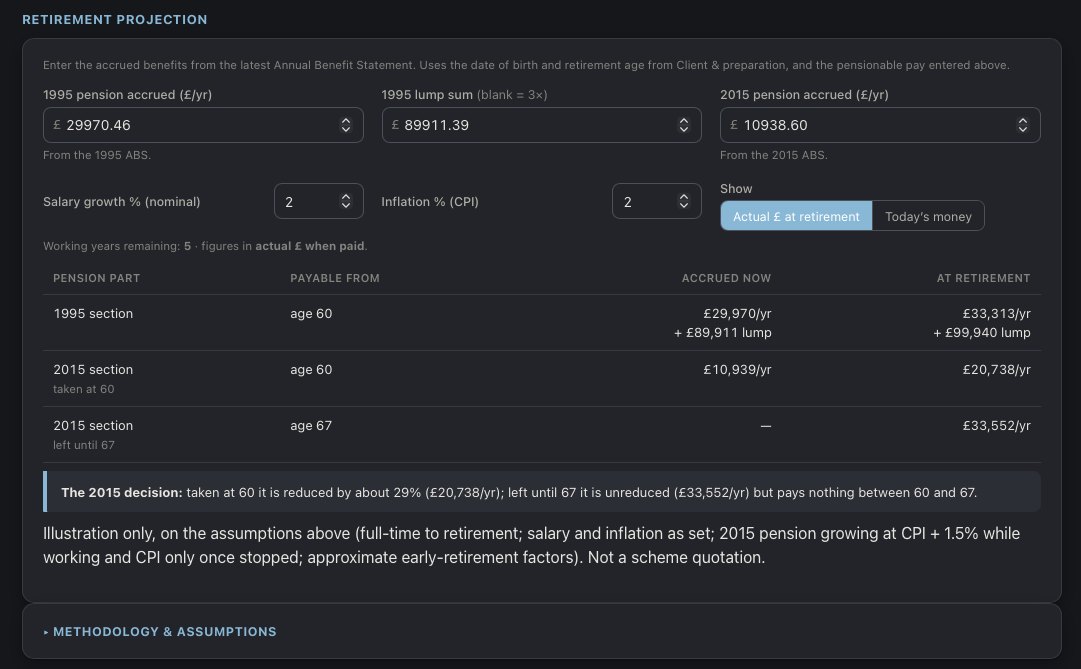Click the At Retirement column header

click(x=983, y=278)
